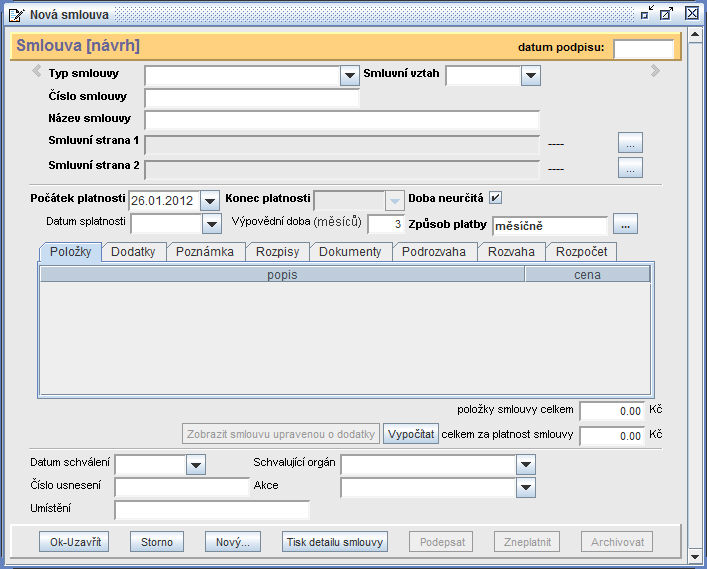Click the Zneplatnit button
707x569 pixels.
(x=527, y=542)
